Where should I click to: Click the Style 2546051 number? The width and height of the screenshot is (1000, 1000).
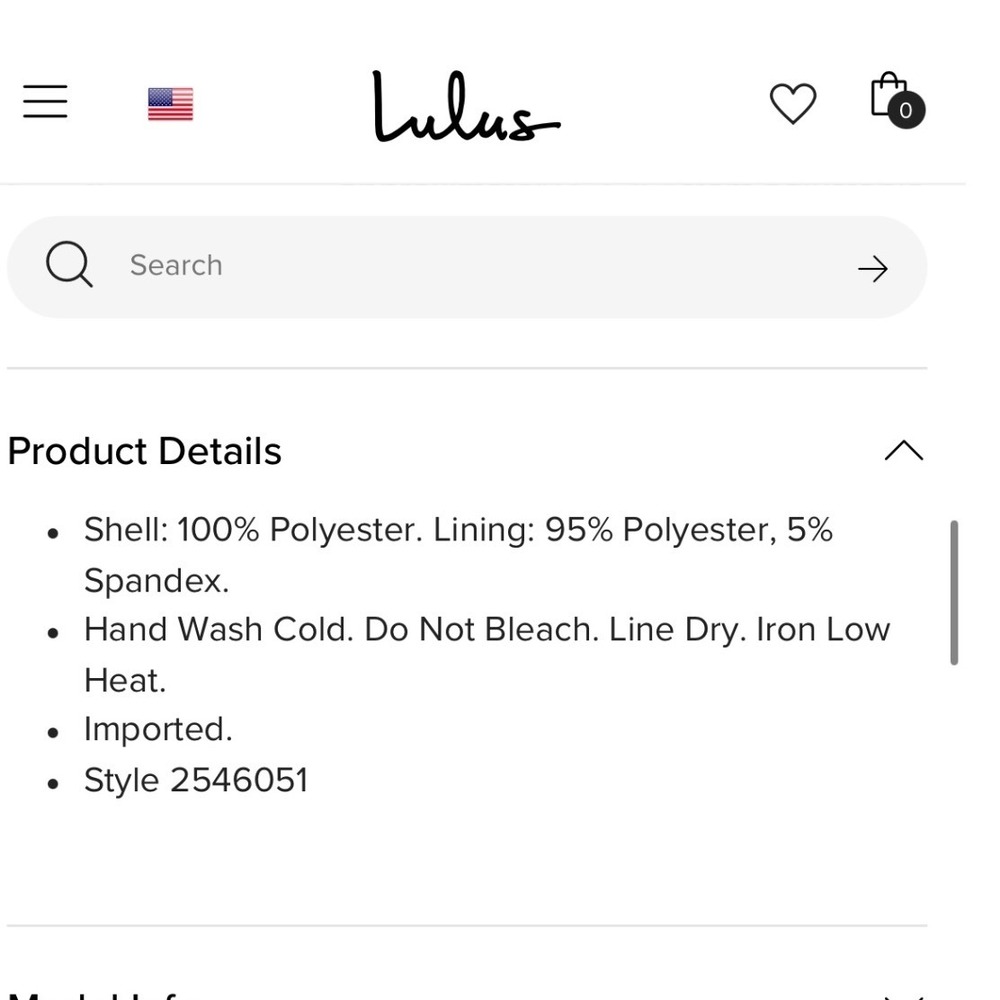coord(239,780)
